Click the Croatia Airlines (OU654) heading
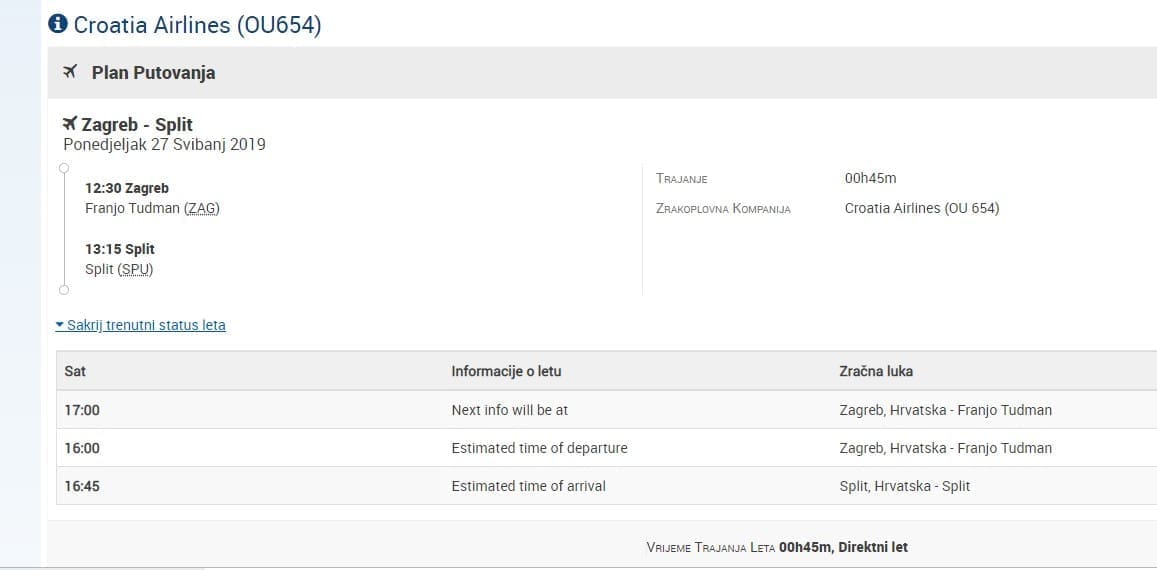 tap(197, 25)
